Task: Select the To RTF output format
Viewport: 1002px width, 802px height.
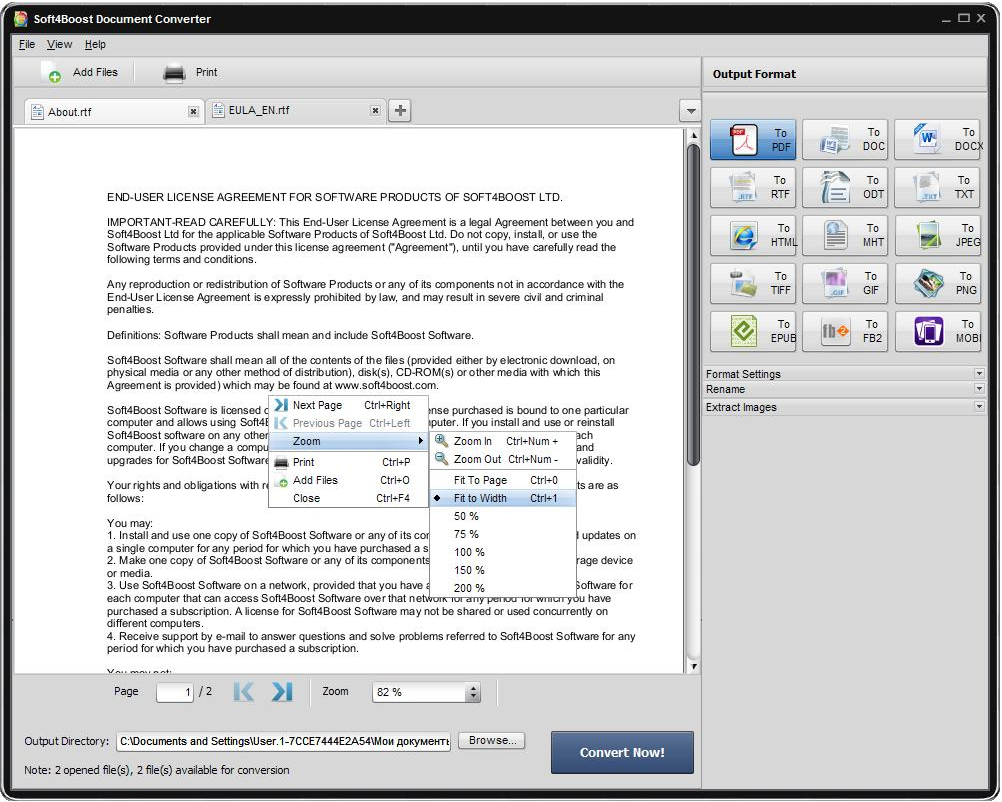Action: pyautogui.click(x=753, y=187)
